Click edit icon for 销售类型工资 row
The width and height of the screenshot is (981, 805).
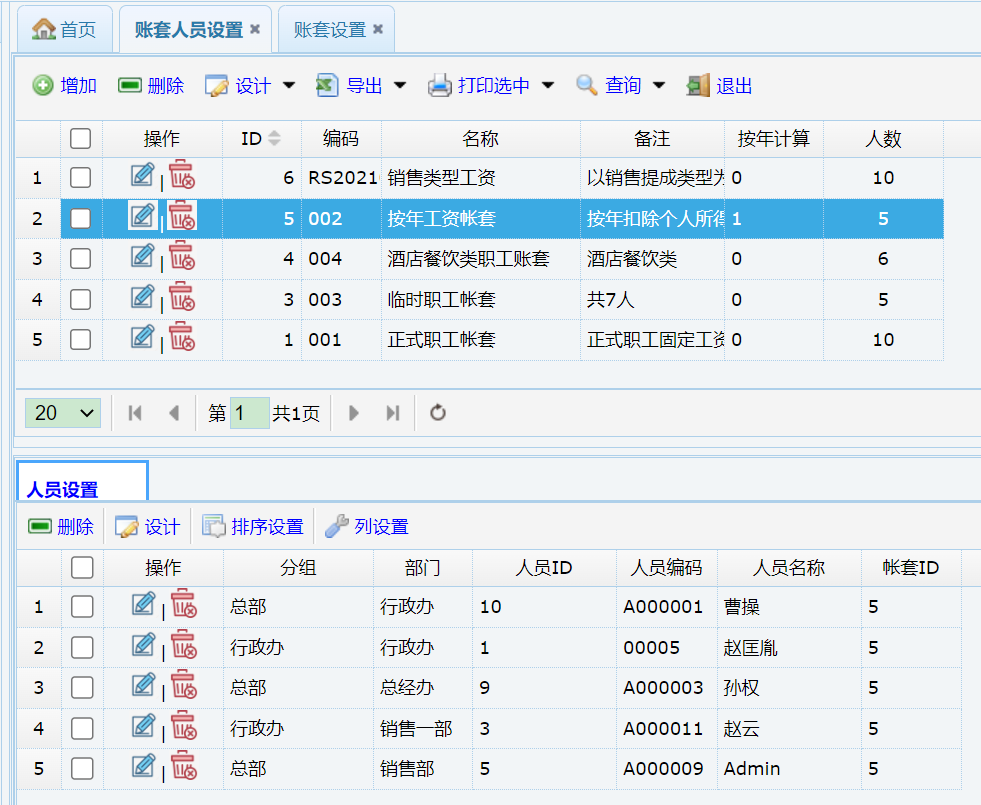(142, 176)
